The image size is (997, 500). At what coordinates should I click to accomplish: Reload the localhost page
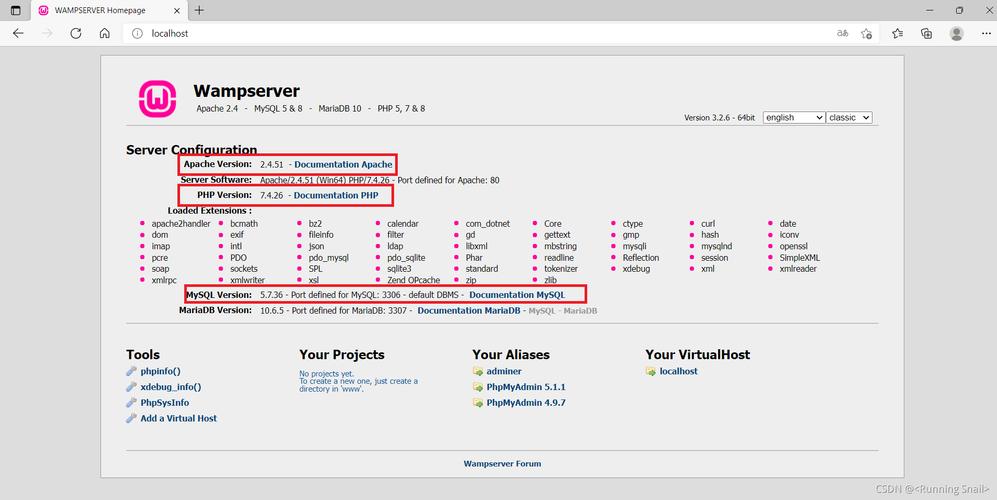point(76,33)
